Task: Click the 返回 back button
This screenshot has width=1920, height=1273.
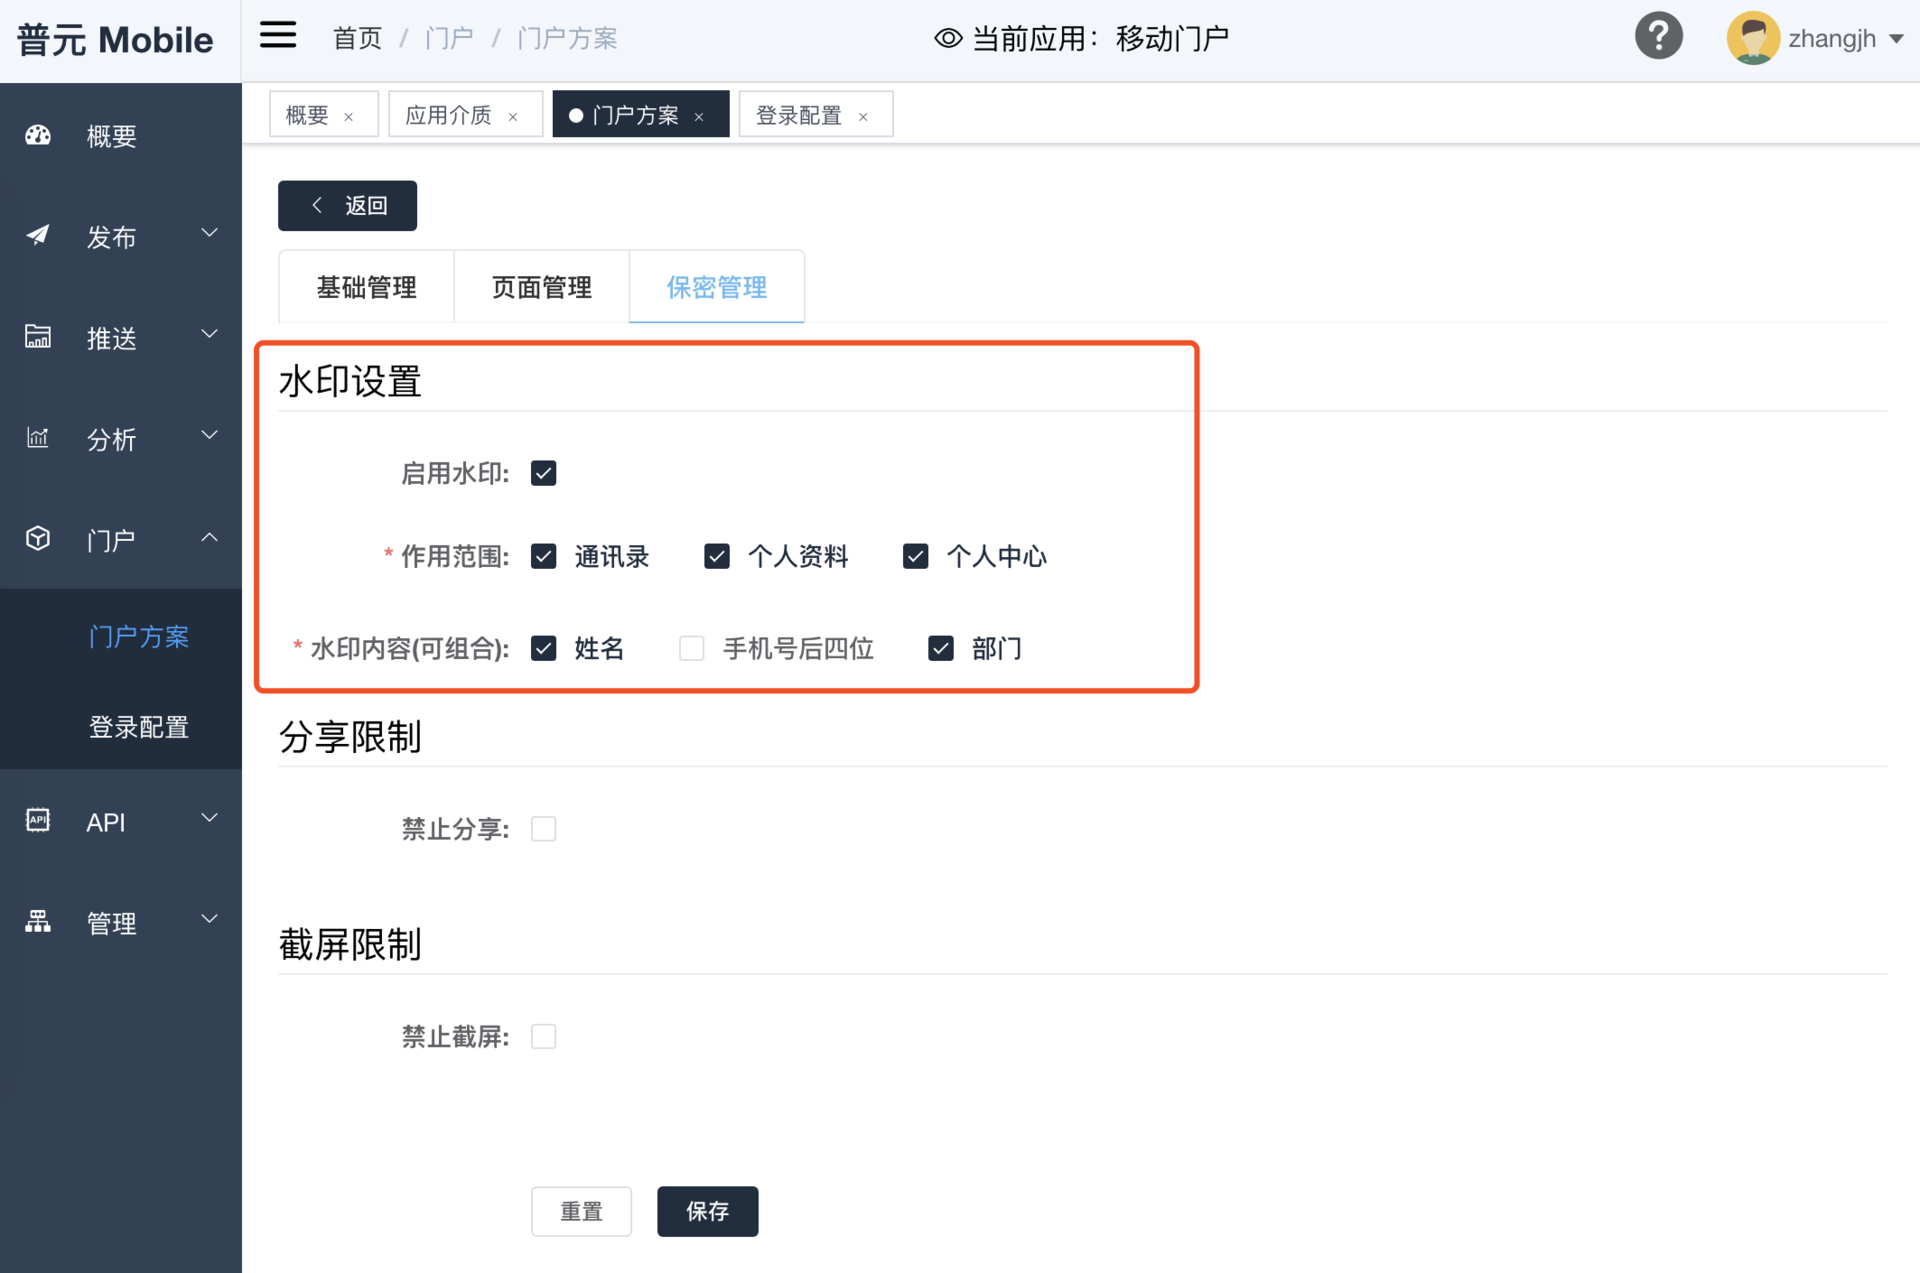Action: click(347, 206)
